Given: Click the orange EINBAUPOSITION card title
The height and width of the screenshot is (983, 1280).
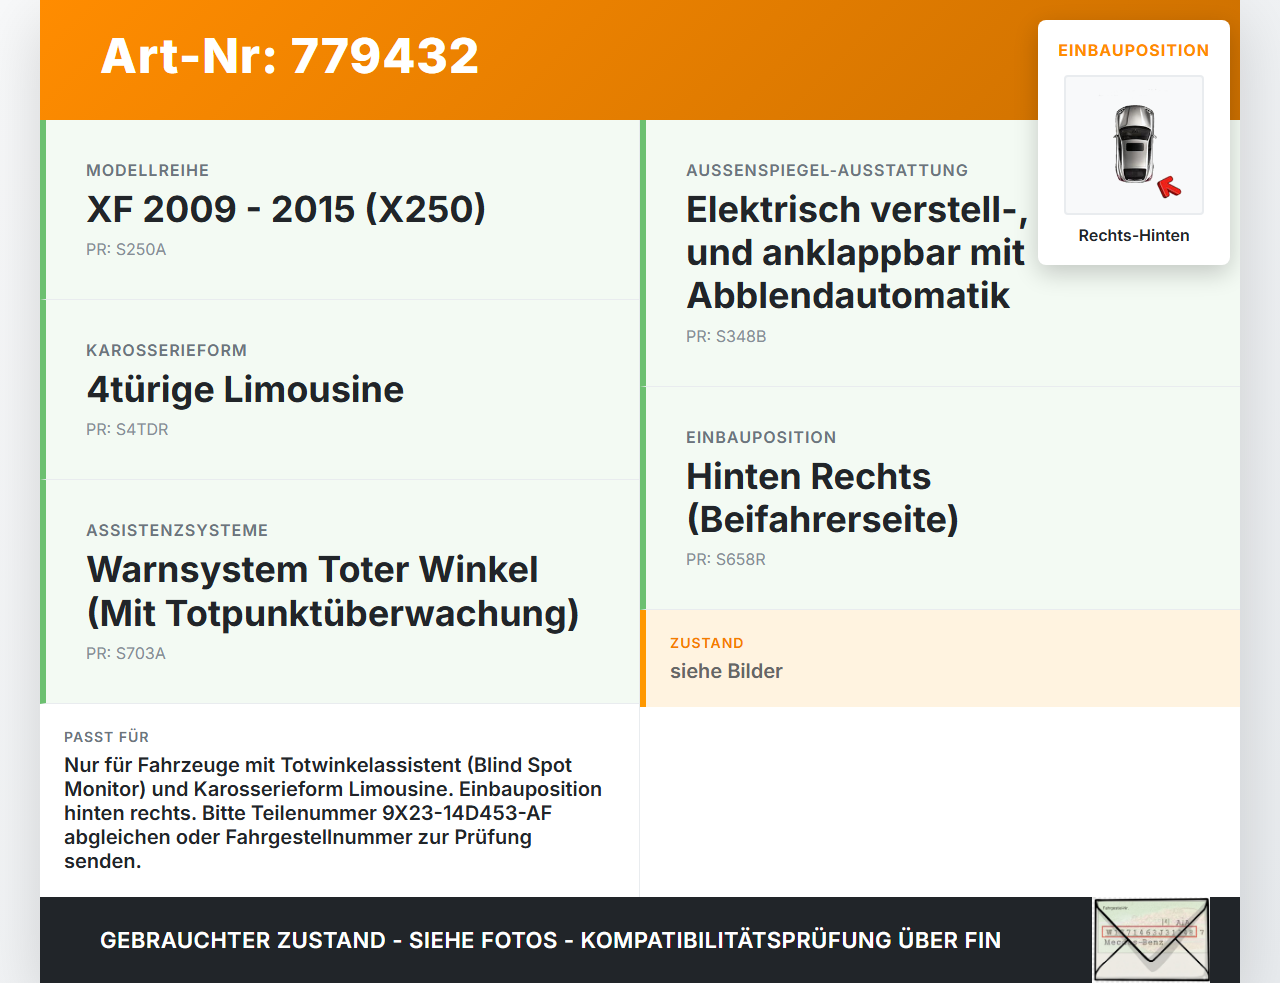Looking at the screenshot, I should pos(1134,50).
